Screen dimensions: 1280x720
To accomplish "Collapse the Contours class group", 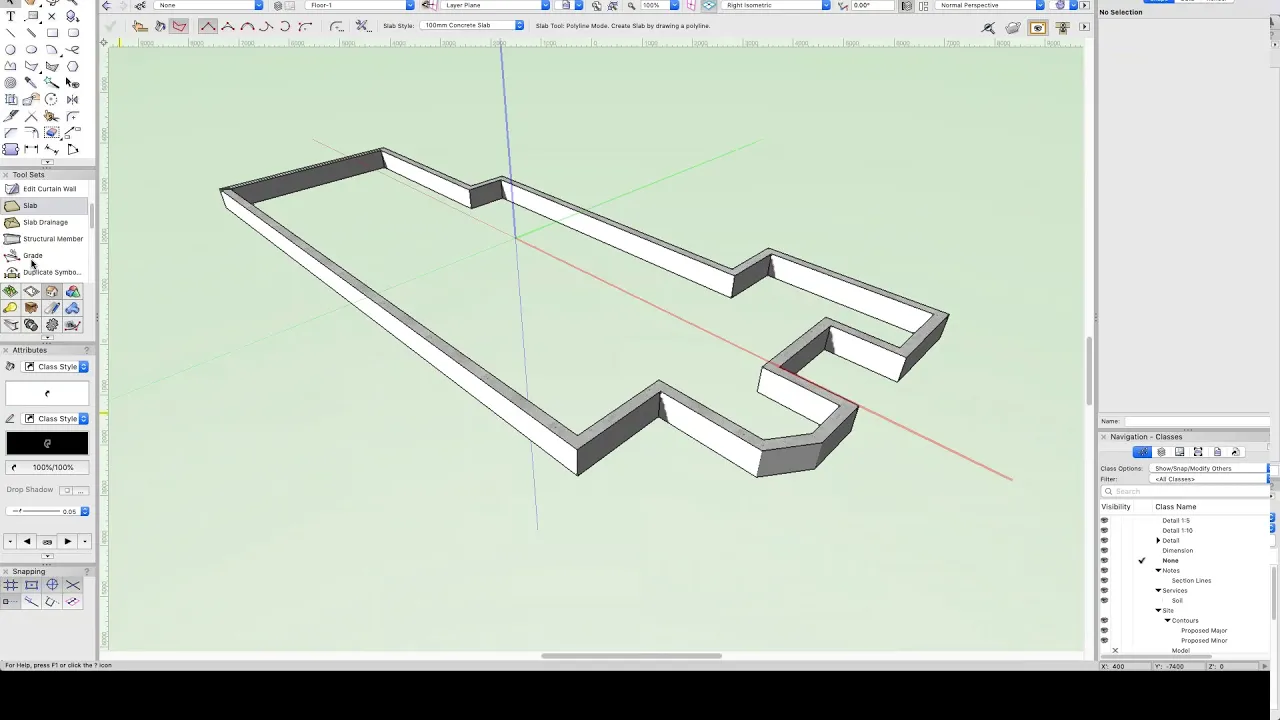I will 1167,620.
